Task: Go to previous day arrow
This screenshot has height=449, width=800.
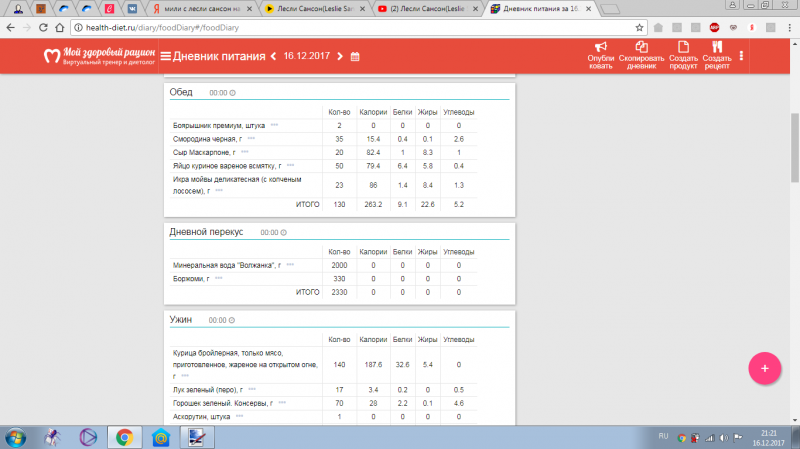Action: pos(274,57)
